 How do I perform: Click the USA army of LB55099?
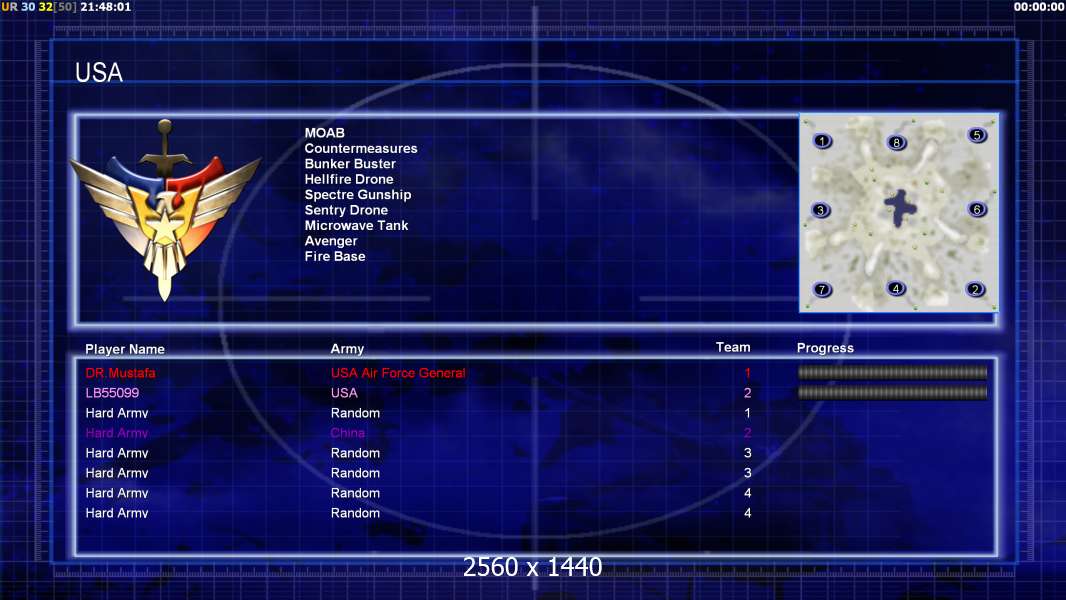[344, 393]
